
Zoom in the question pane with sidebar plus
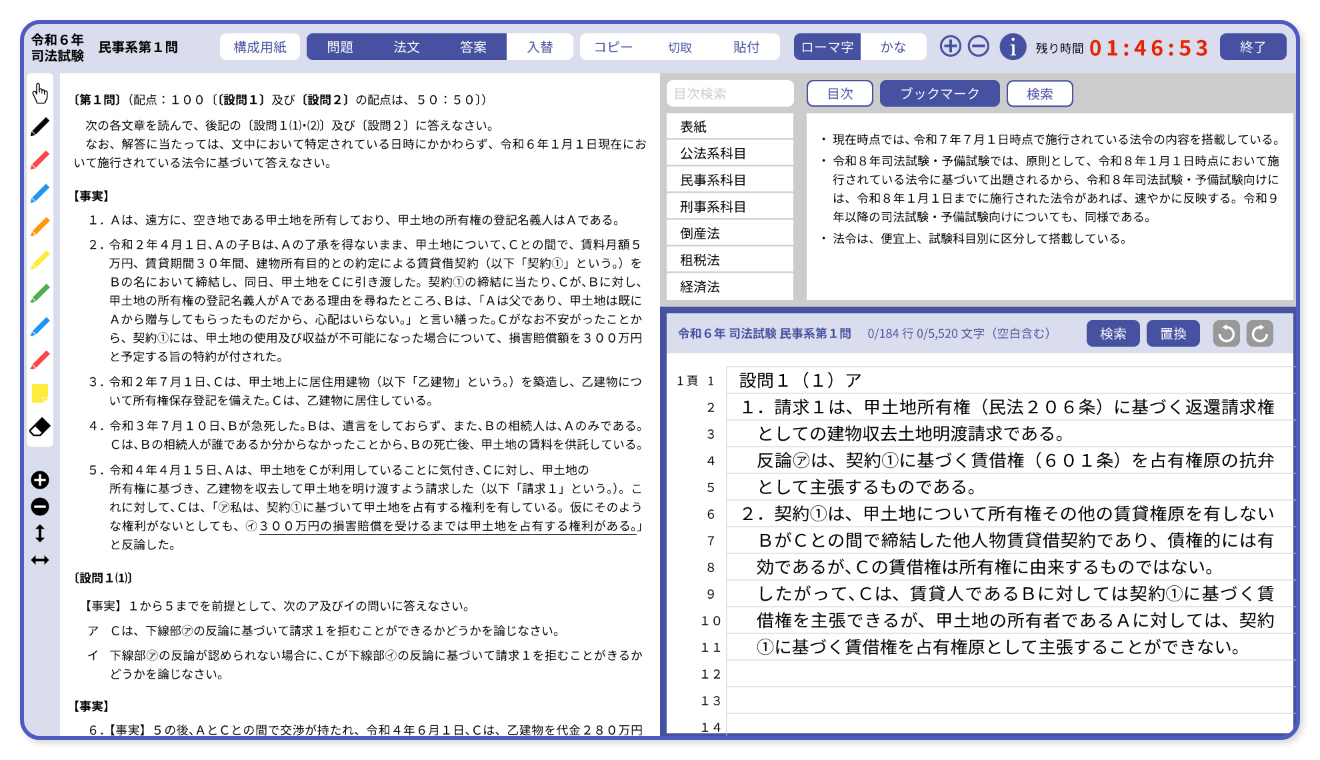coord(40,480)
